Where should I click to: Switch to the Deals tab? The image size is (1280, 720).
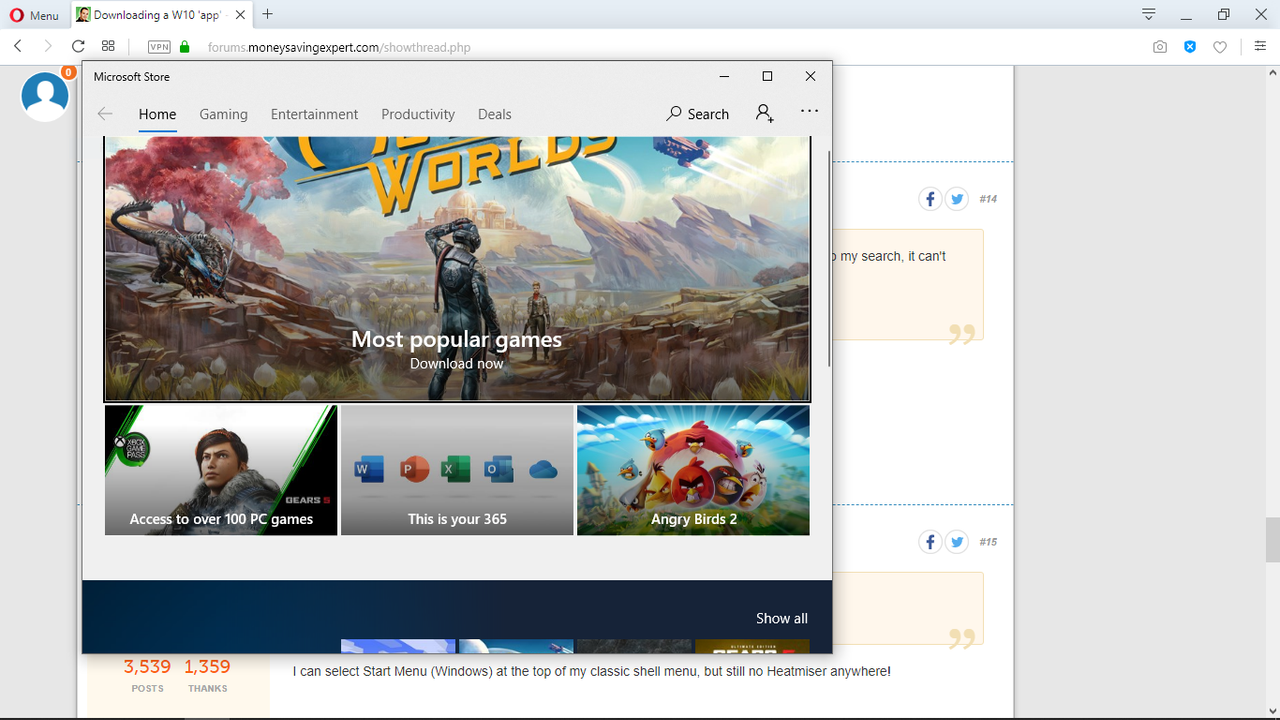494,114
